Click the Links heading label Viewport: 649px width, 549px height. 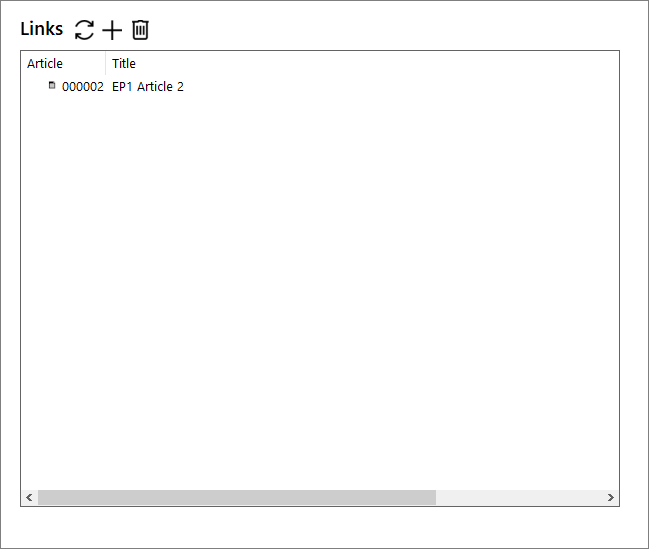pyautogui.click(x=42, y=29)
